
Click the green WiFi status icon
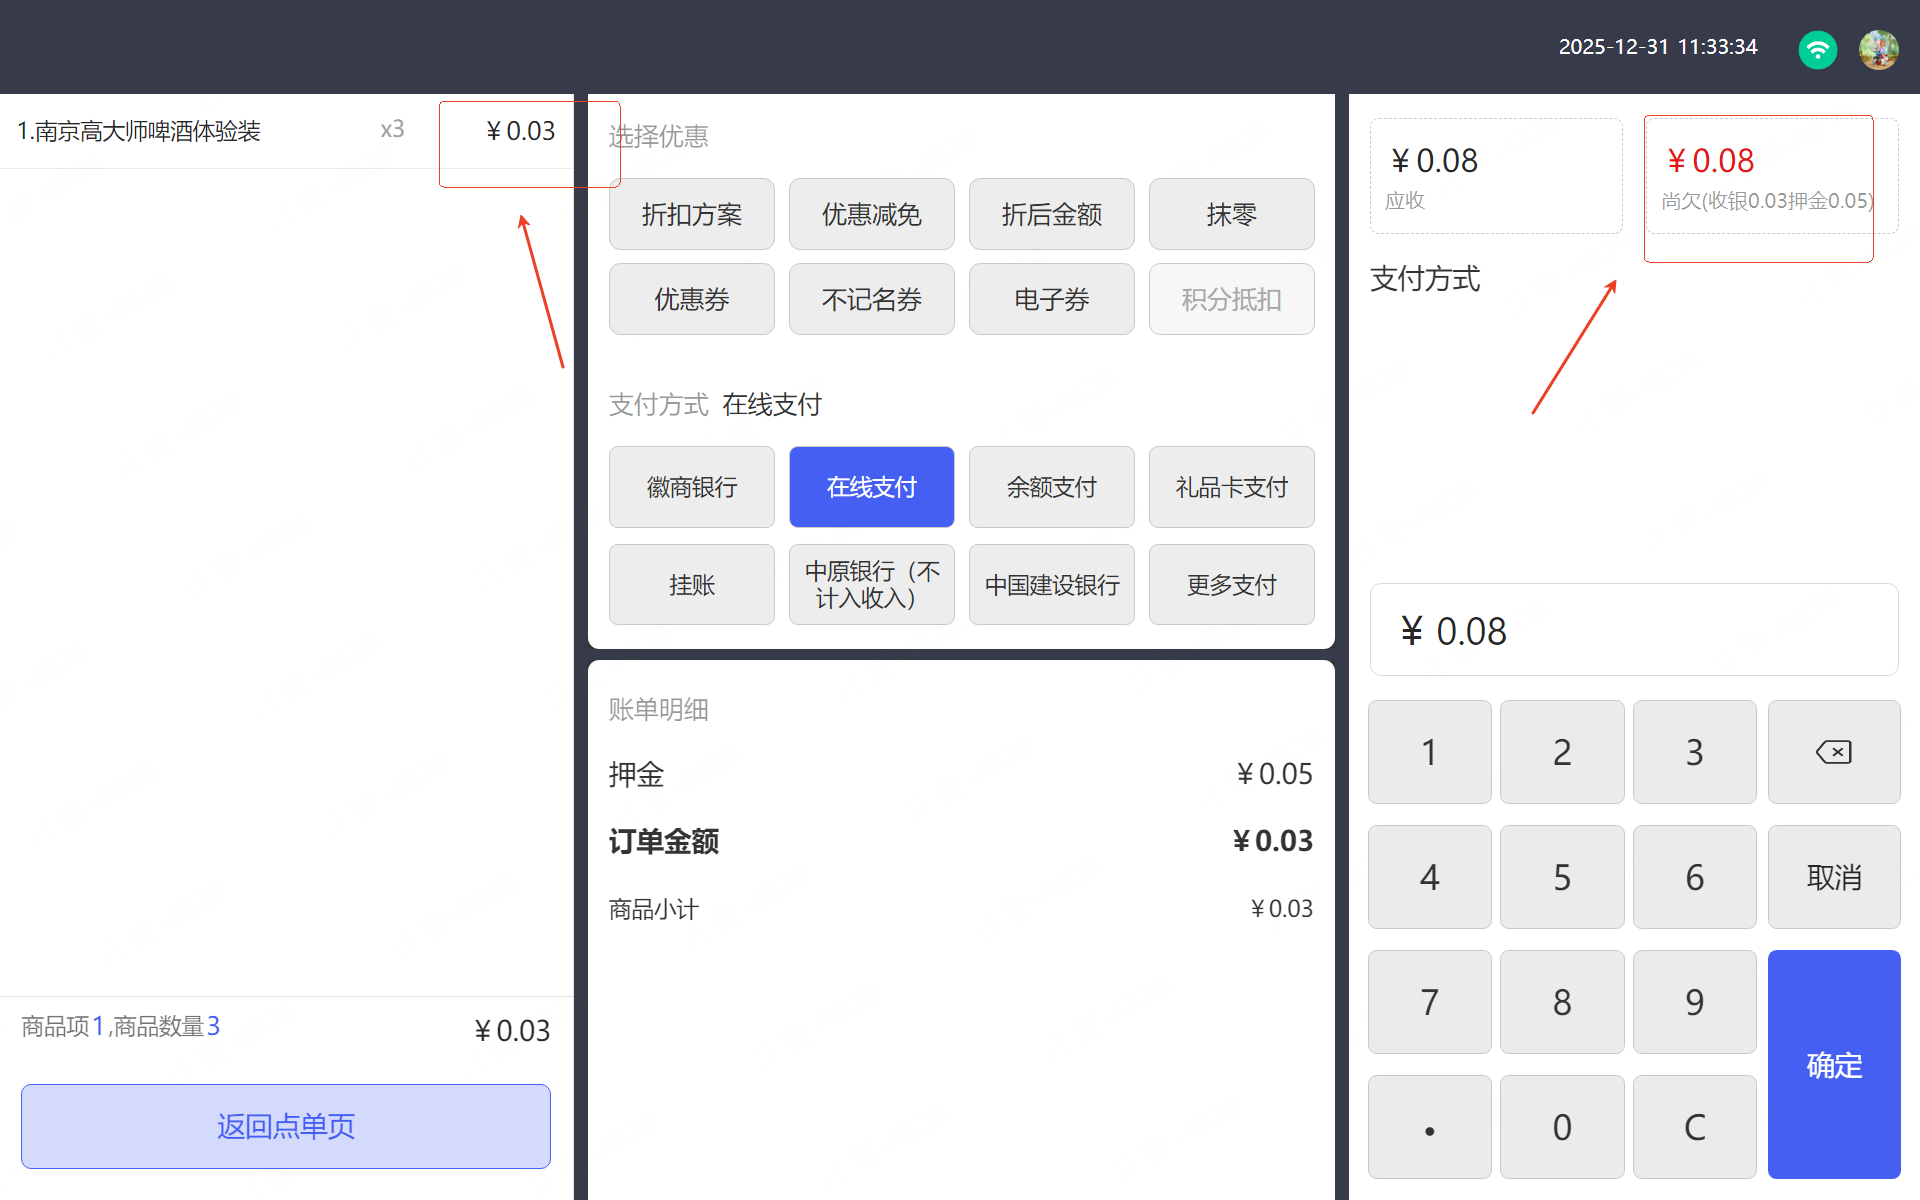point(1817,48)
